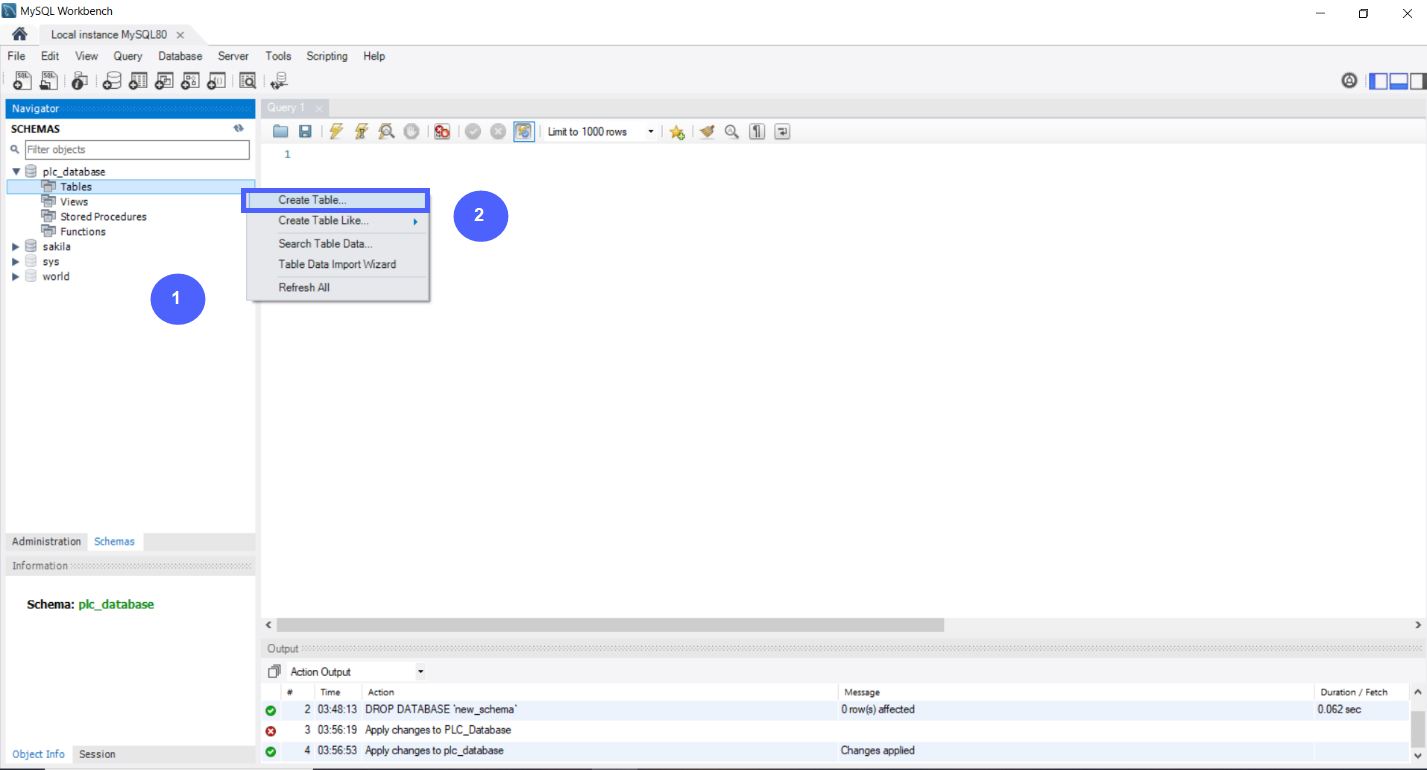Screen dimensions: 1427x770
Task: Open the Query menu
Action: coord(128,56)
